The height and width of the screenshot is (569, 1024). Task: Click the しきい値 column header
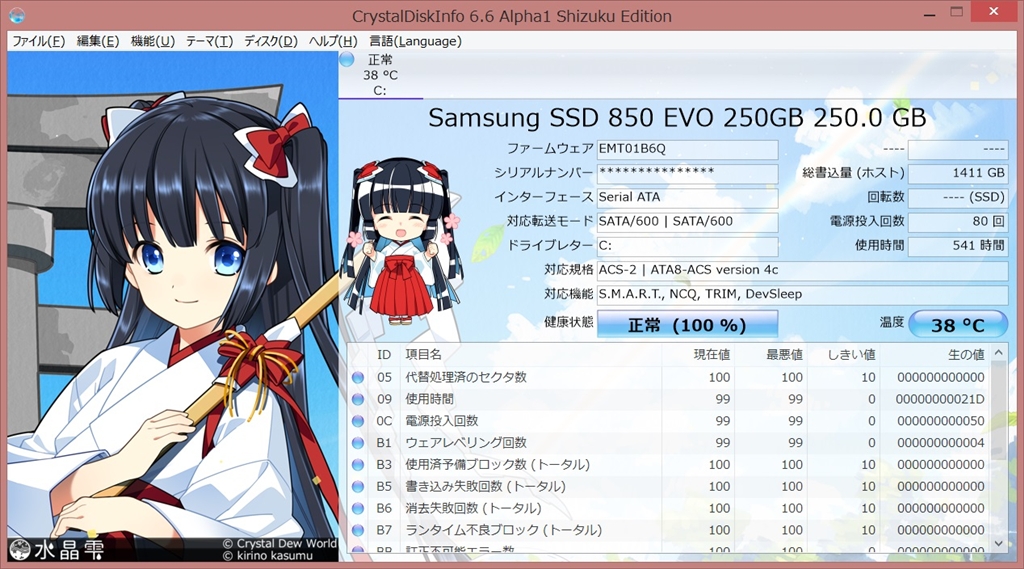[843, 355]
